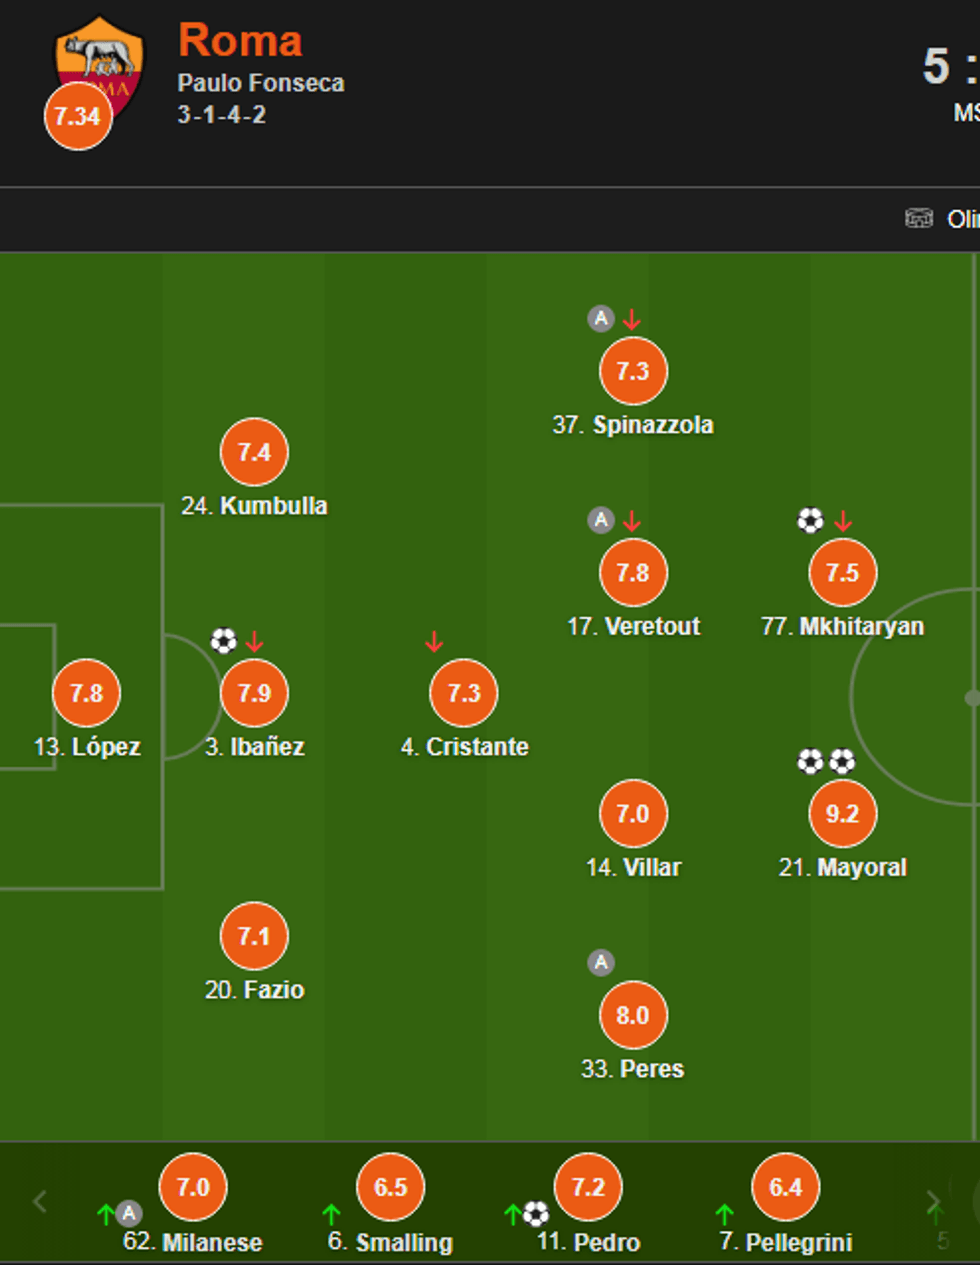Click the stadium icon near the top right
Screen dimensions: 980x1265
tap(918, 218)
